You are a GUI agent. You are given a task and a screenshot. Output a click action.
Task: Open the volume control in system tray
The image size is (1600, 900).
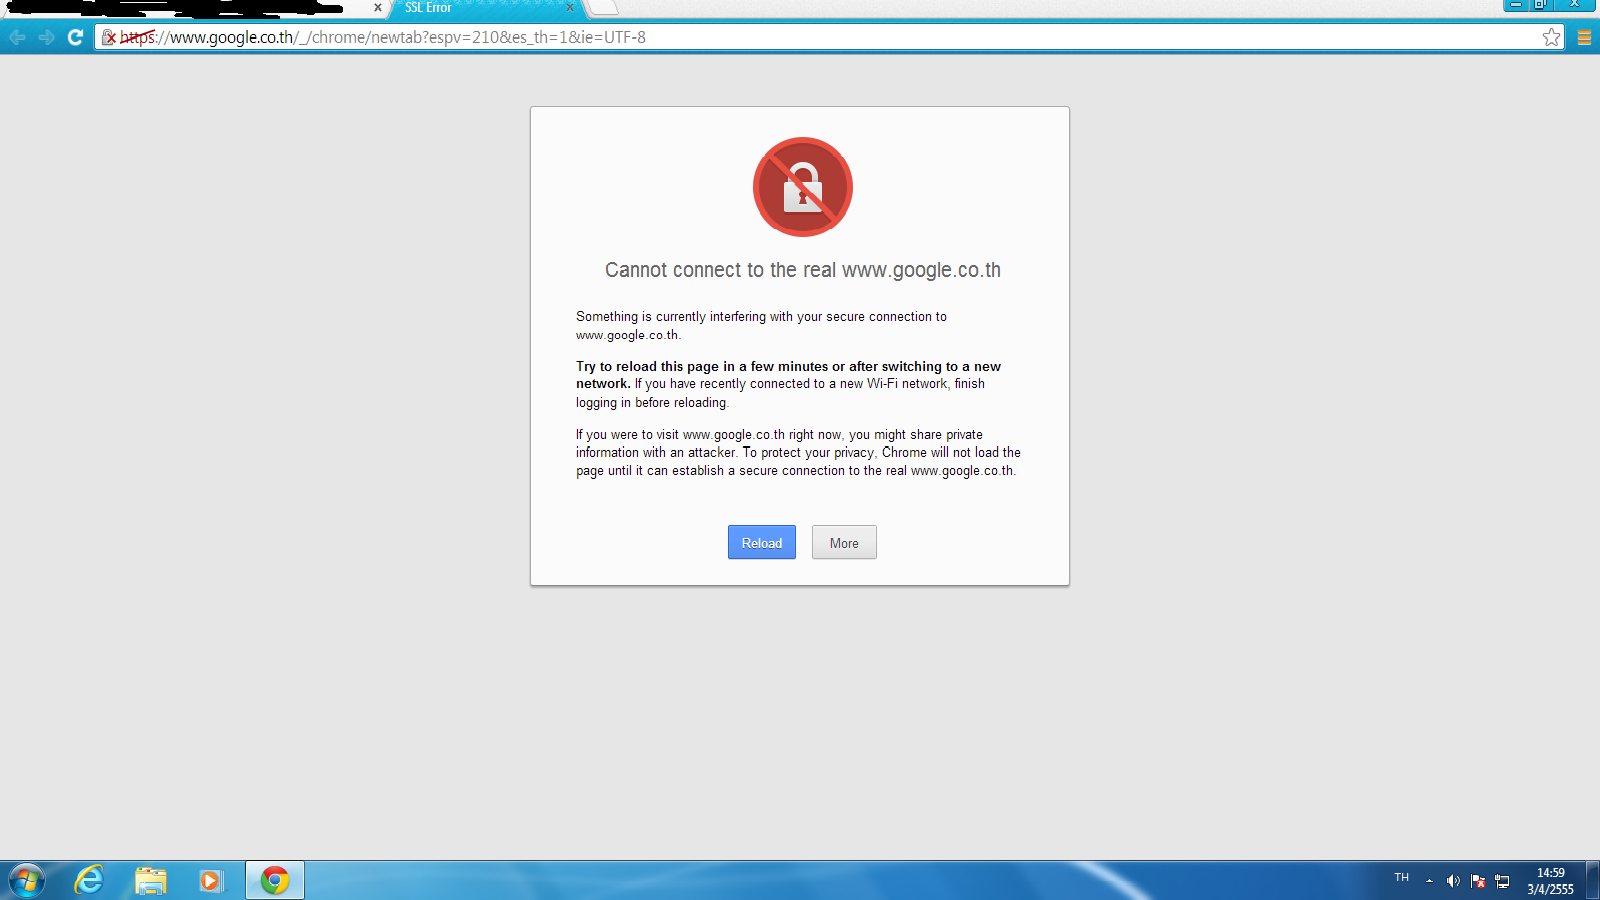pos(1453,881)
